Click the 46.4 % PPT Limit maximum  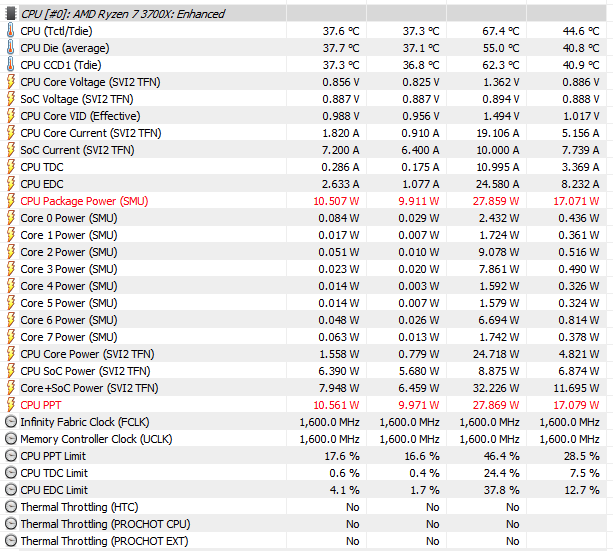pos(502,456)
